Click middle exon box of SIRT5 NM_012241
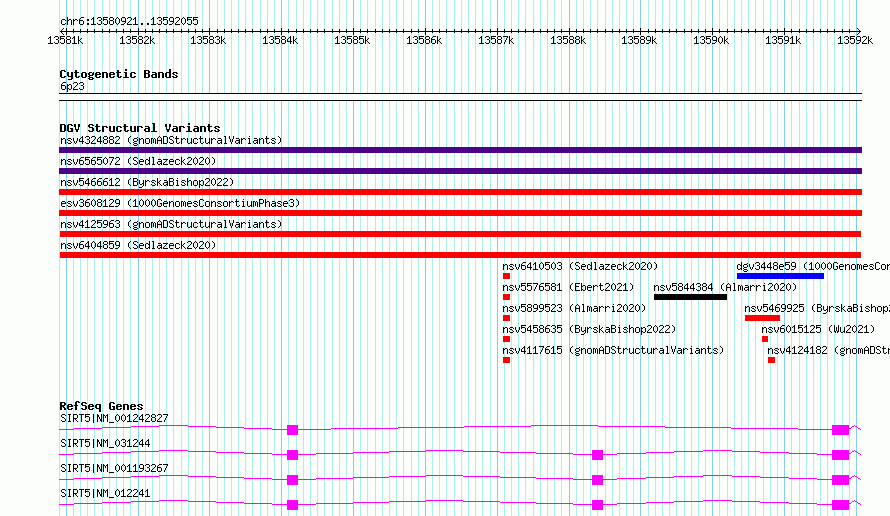This screenshot has height=516, width=890. tap(597, 505)
